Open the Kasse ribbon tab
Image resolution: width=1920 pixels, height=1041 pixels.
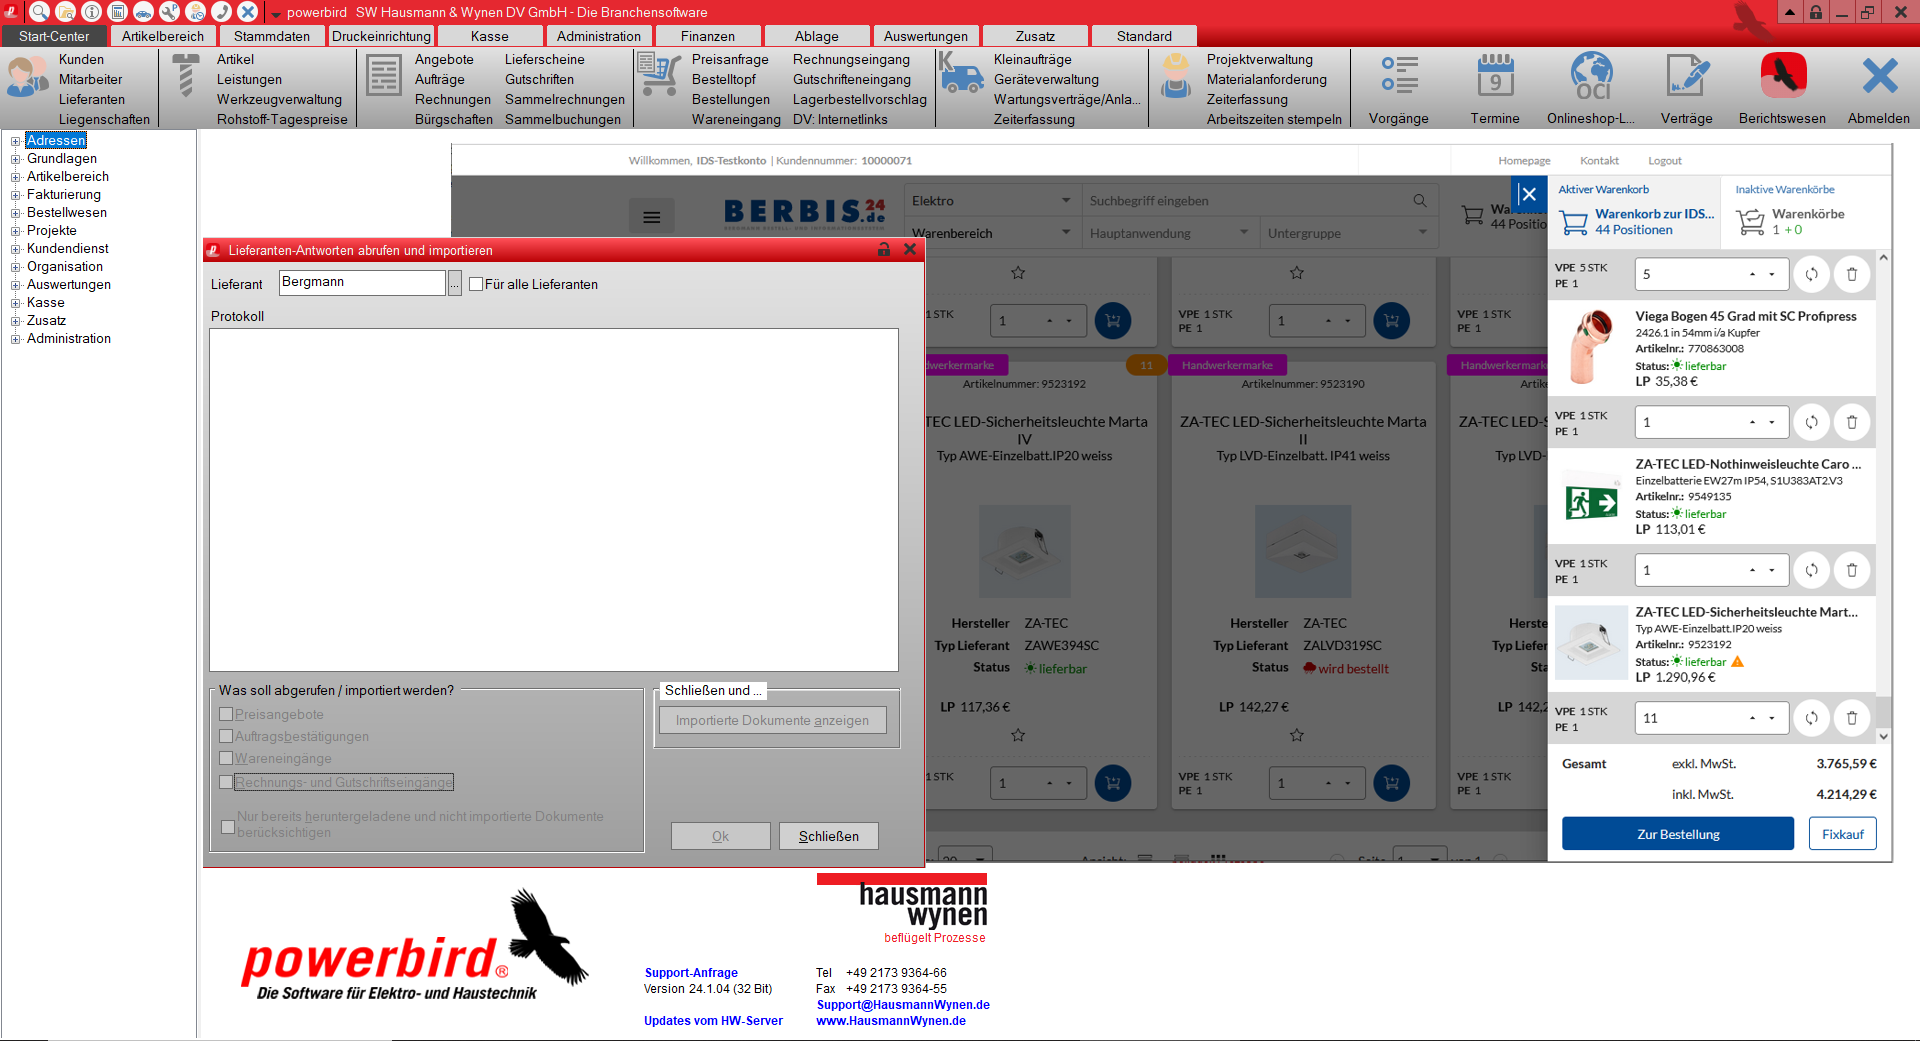(490, 36)
